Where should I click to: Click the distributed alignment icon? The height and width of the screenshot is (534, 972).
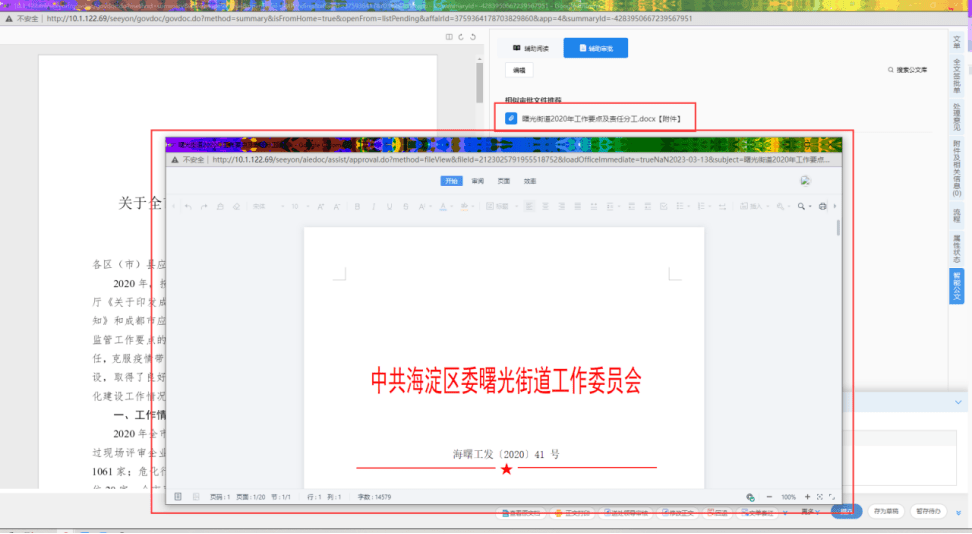594,207
